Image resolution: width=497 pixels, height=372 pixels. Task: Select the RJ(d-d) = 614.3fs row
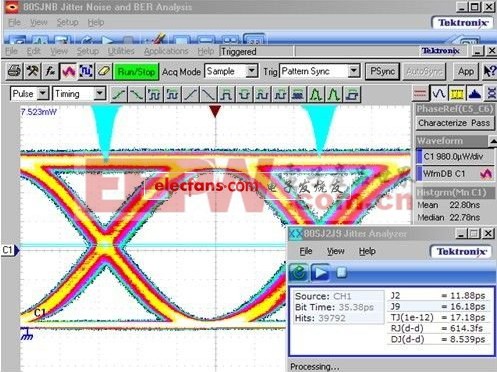tap(438, 328)
